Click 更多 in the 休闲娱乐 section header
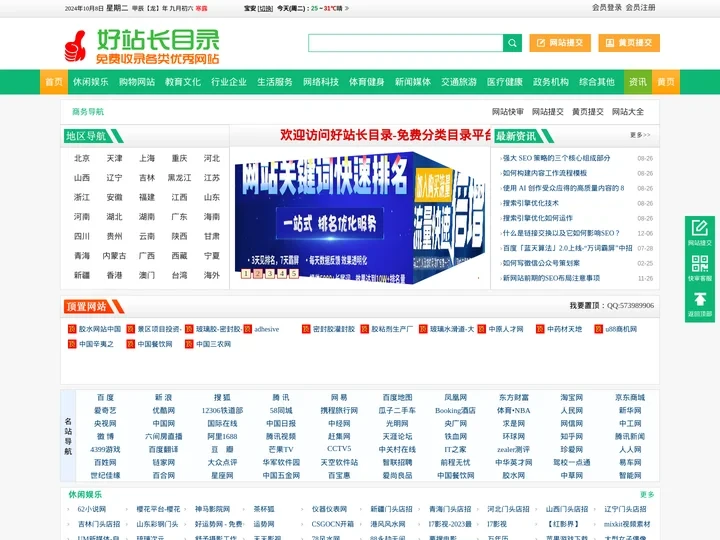The image size is (720, 540). click(x=647, y=495)
